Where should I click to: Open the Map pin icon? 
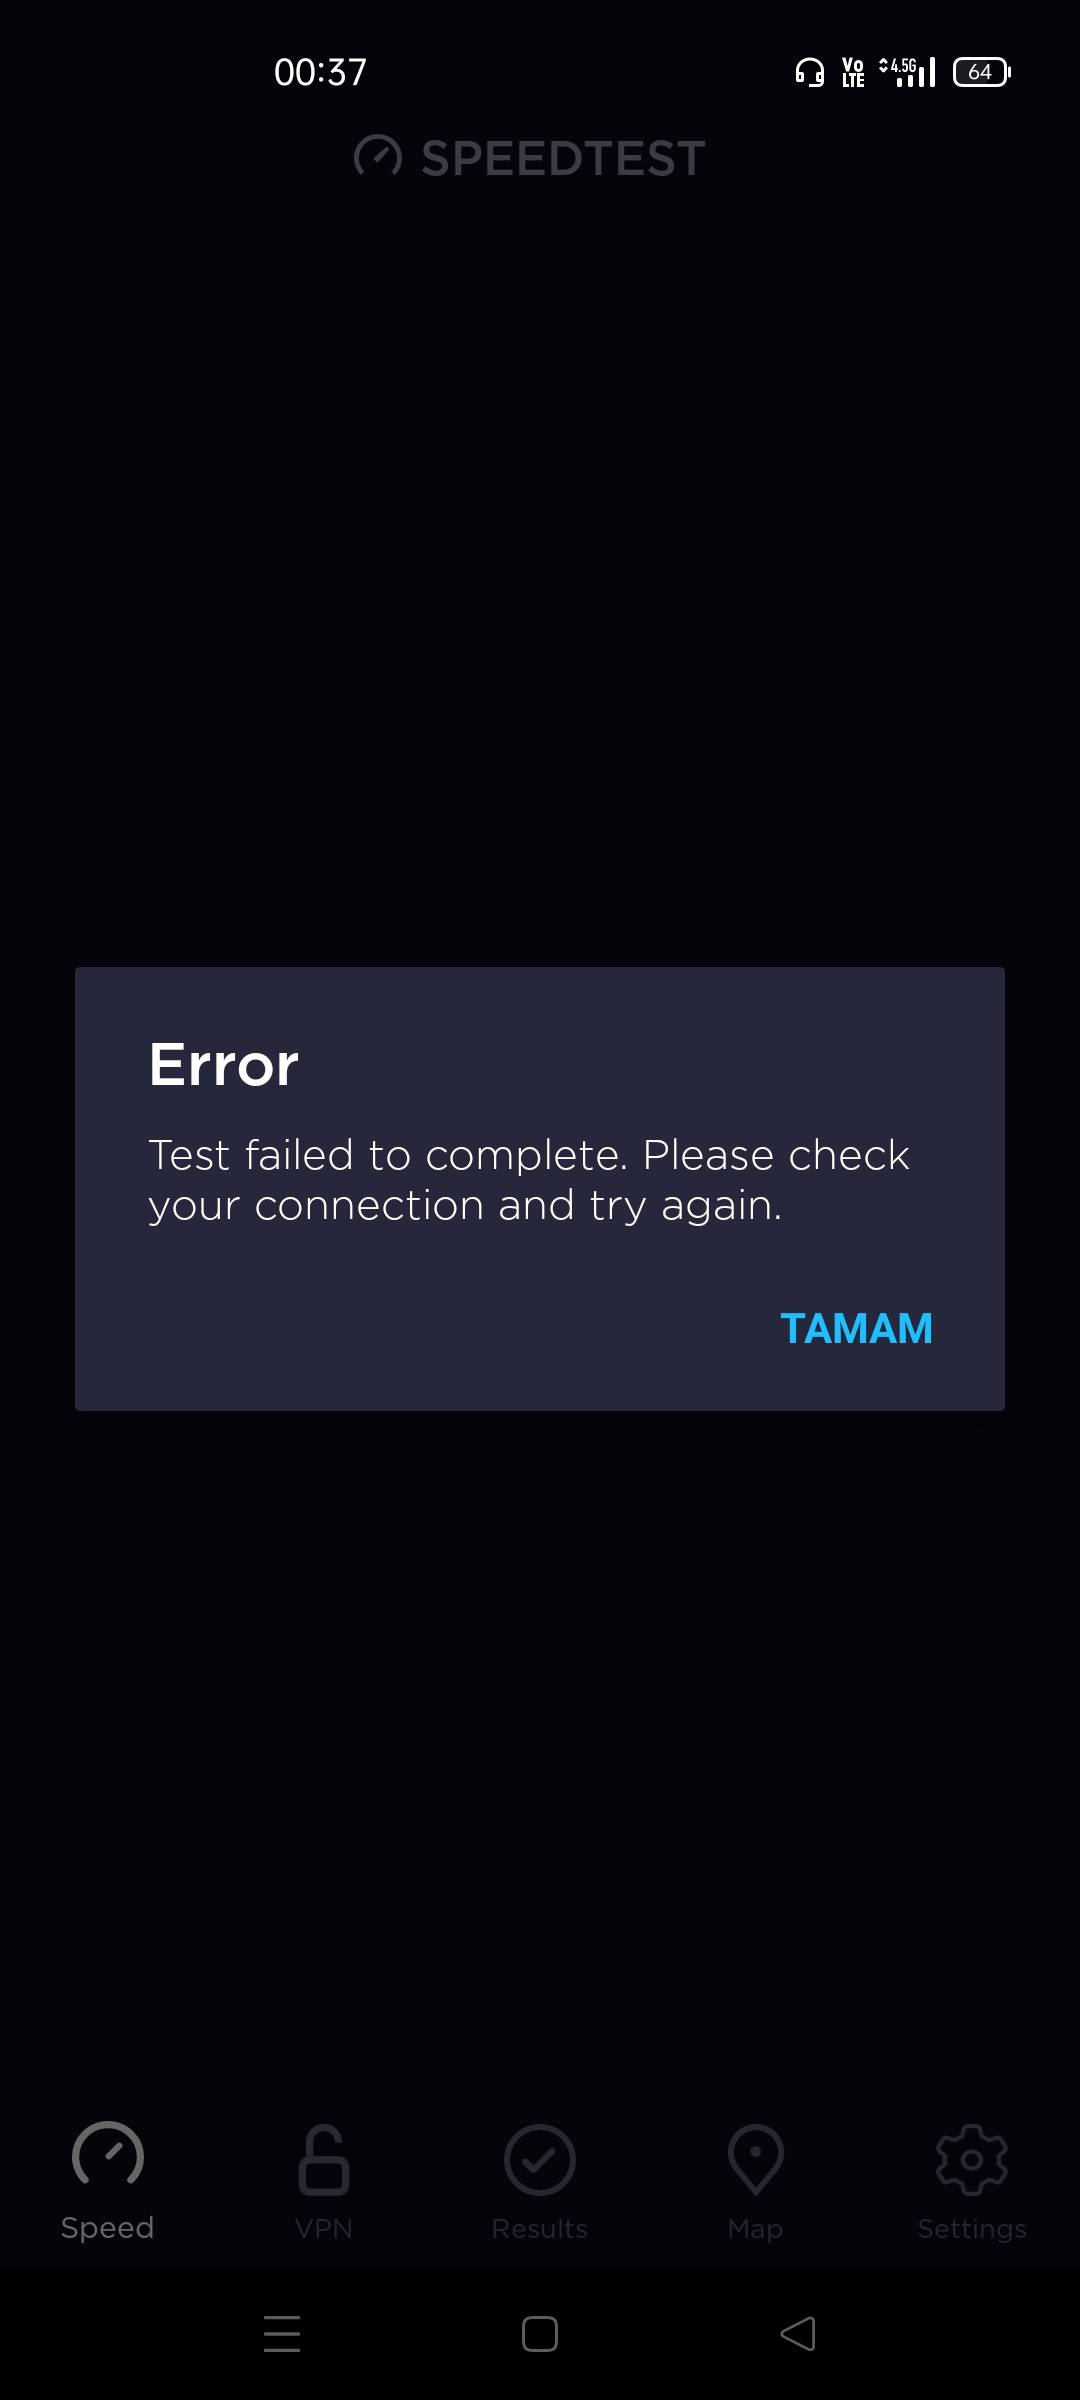(756, 2160)
